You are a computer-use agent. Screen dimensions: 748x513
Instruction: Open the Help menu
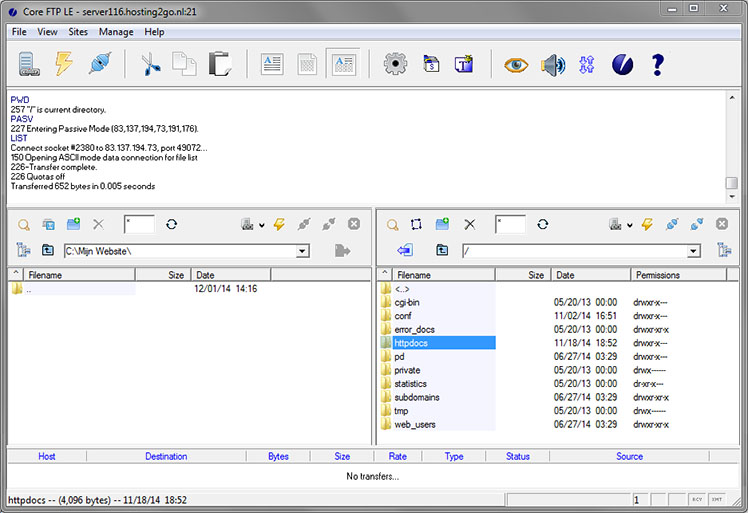(x=154, y=32)
